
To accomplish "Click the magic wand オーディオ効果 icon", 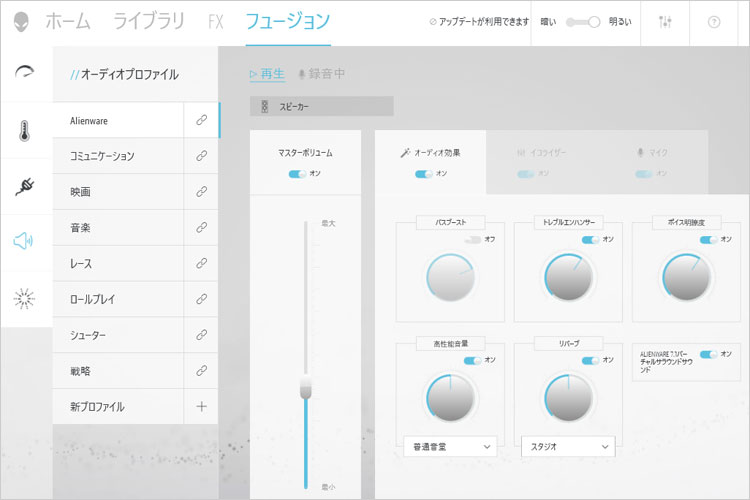I will [405, 153].
